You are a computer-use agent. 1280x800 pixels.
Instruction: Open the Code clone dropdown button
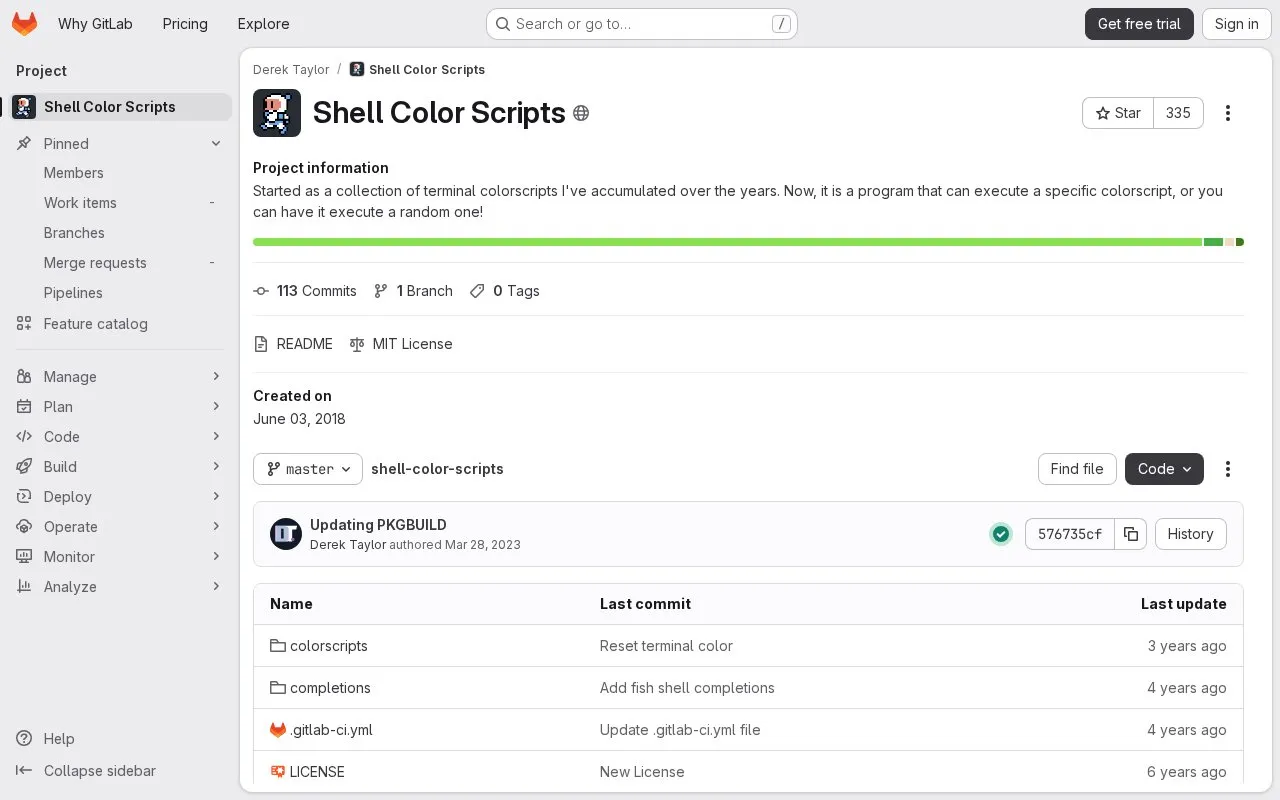coord(1164,469)
